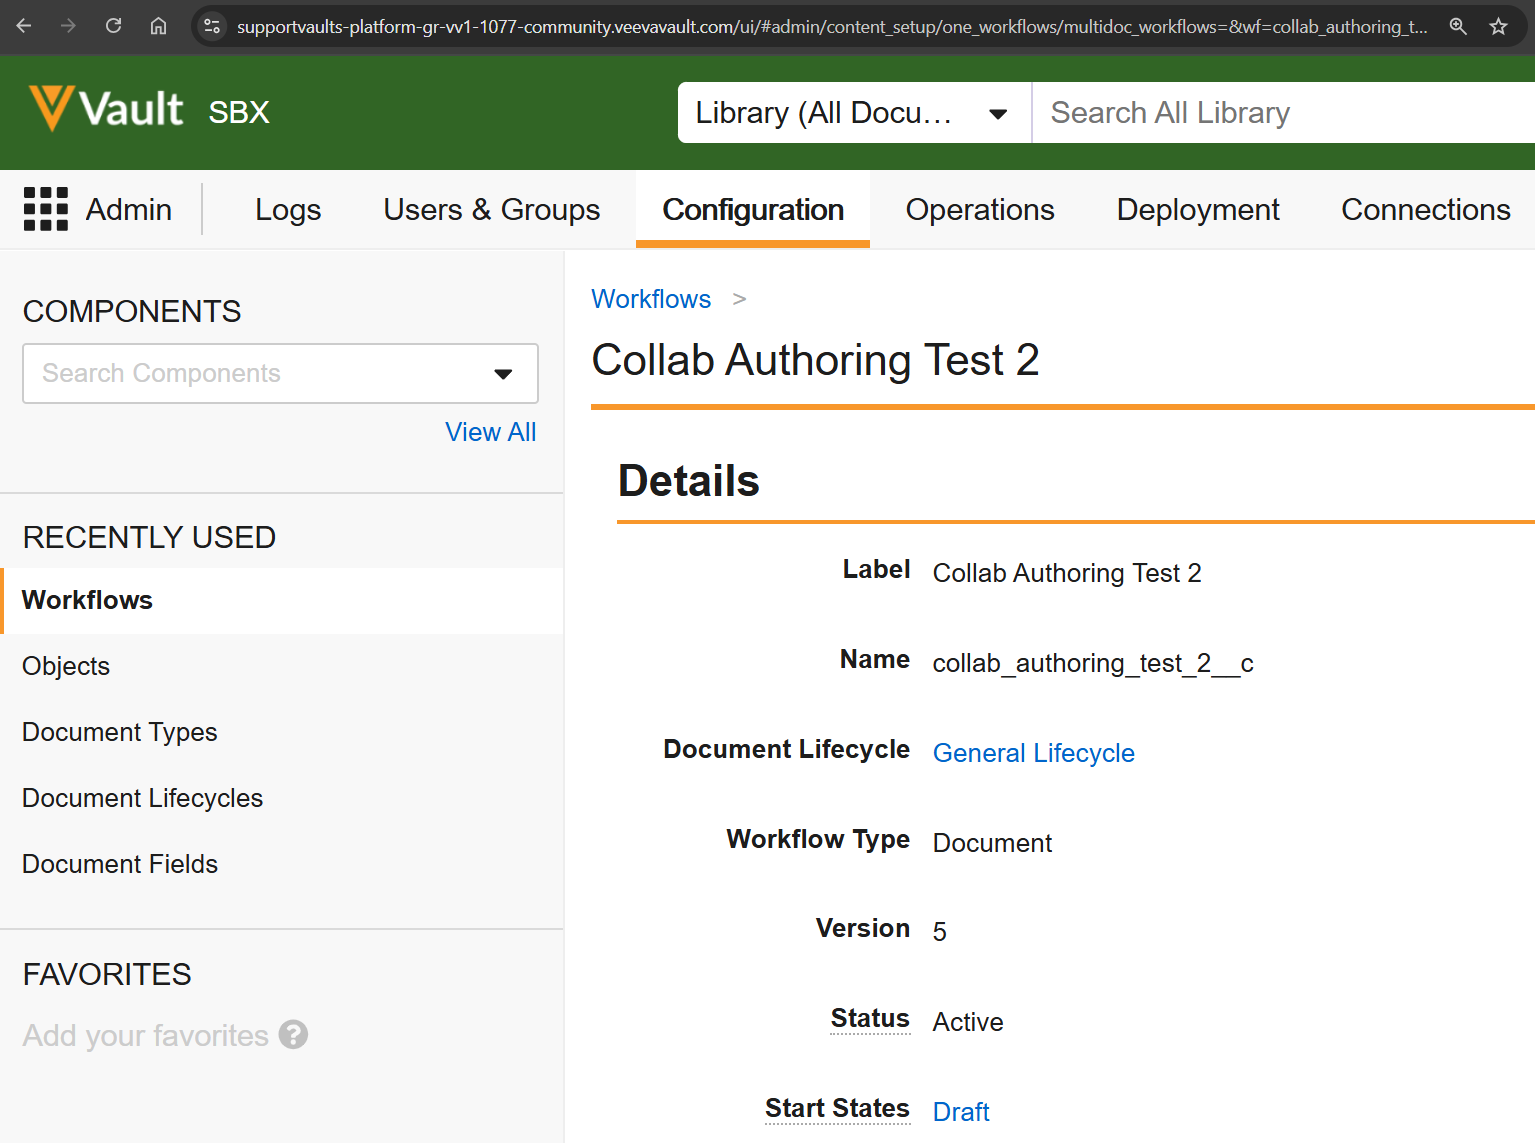Open the General Lifecycle link
Image resolution: width=1535 pixels, height=1143 pixels.
(1033, 753)
